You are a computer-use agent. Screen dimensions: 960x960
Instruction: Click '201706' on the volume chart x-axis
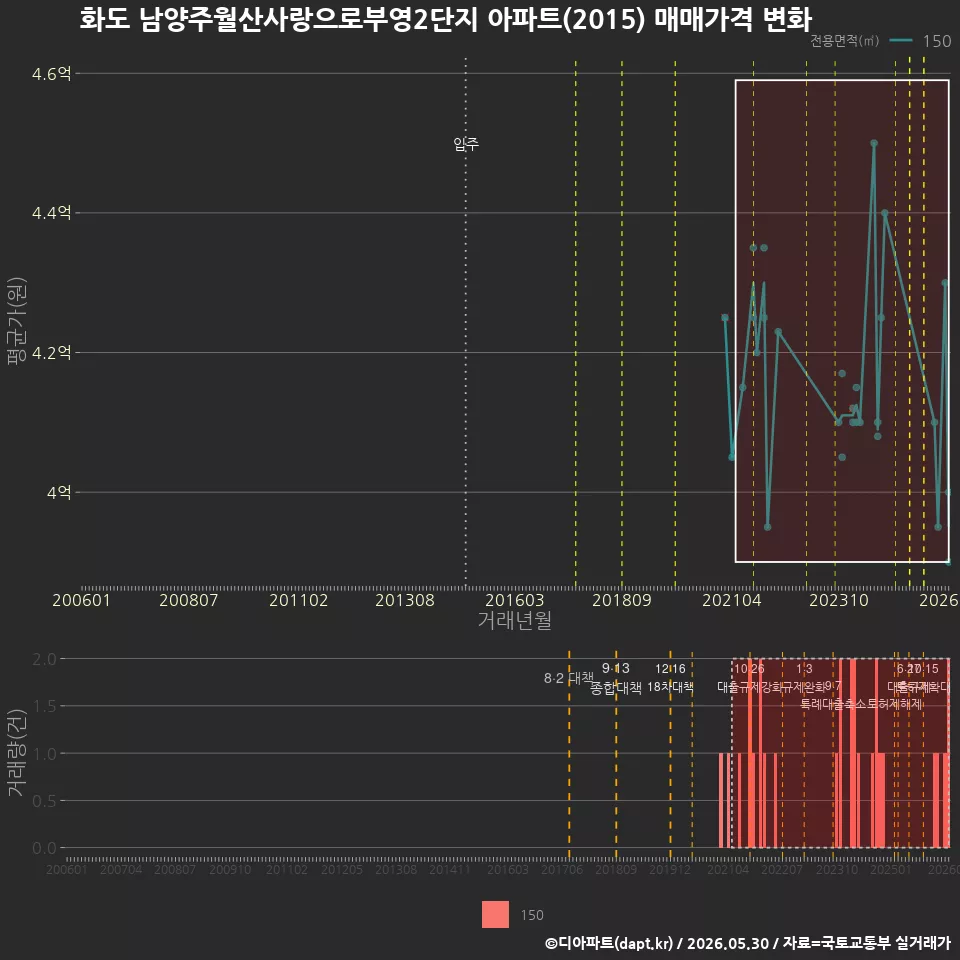pos(562,869)
